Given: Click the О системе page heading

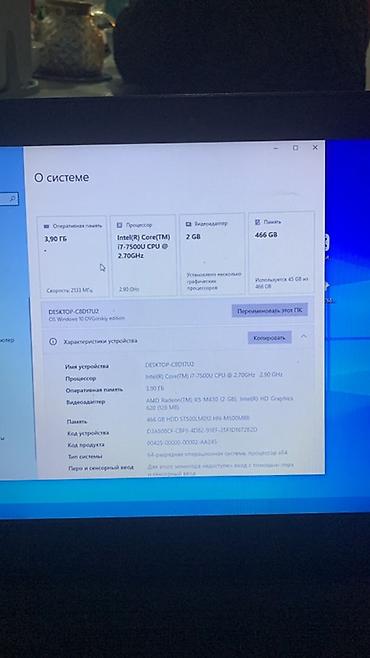Looking at the screenshot, I should 62,178.
